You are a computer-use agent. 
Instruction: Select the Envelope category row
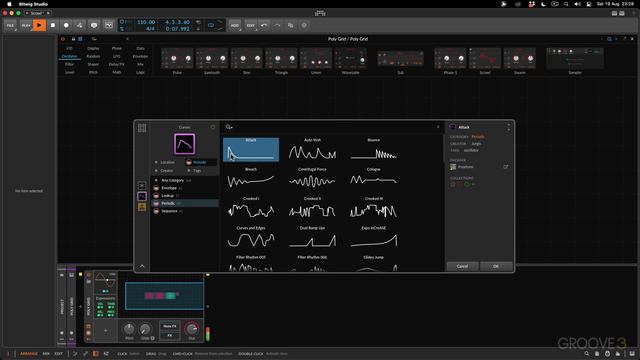pos(184,188)
